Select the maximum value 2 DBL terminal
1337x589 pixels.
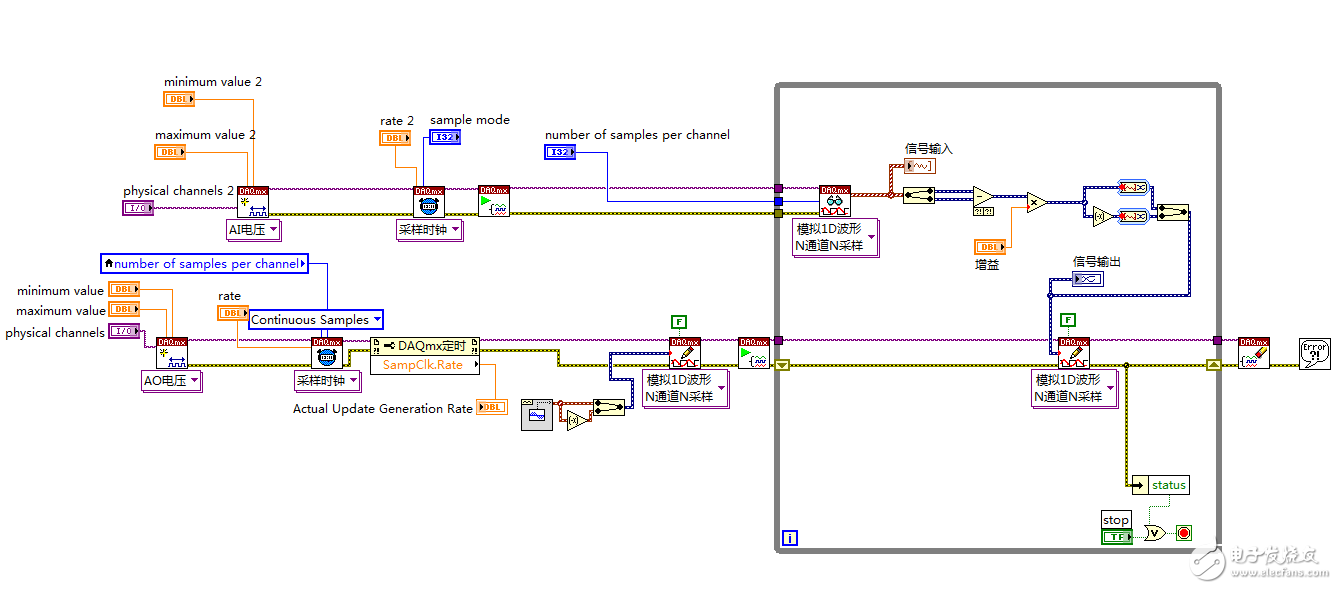click(171, 152)
